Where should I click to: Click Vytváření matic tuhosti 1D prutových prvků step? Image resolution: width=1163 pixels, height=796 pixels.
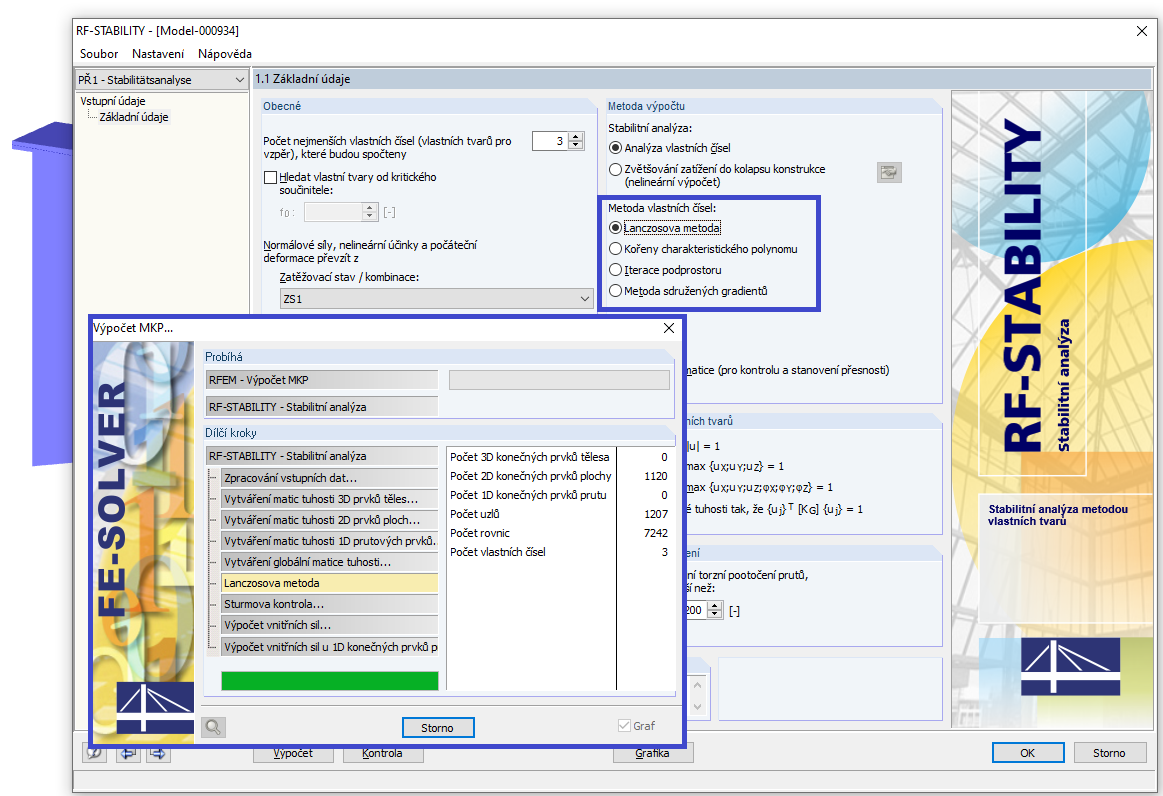pos(330,541)
